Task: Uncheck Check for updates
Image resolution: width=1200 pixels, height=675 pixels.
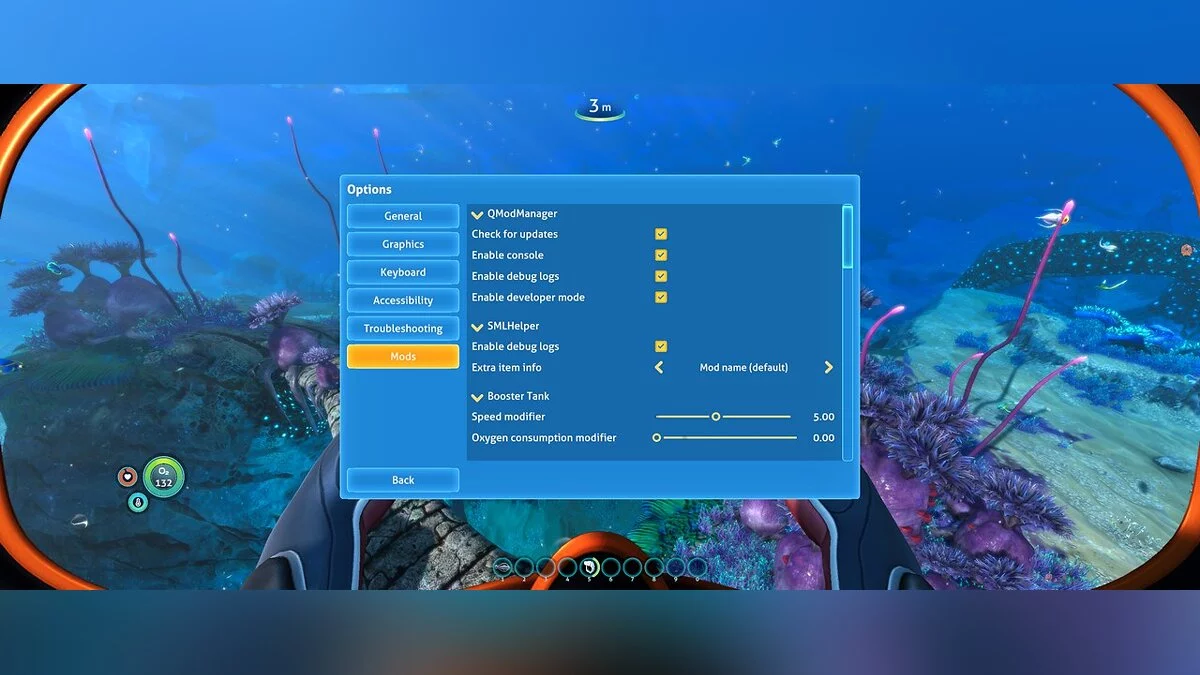Action: point(661,233)
